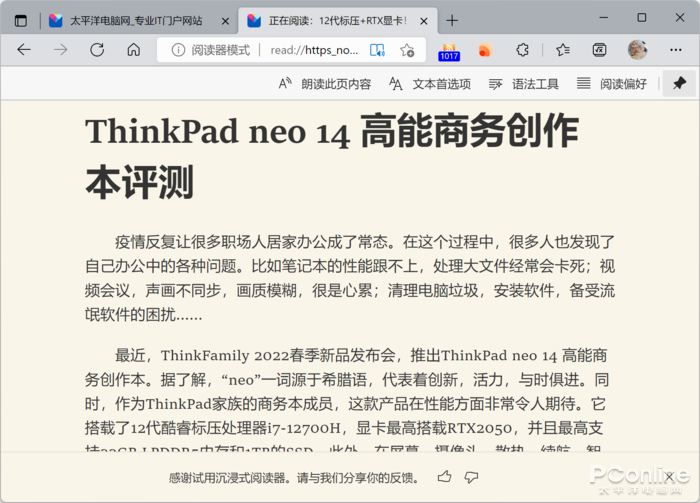Open the tab actions menu icon

[21, 21]
